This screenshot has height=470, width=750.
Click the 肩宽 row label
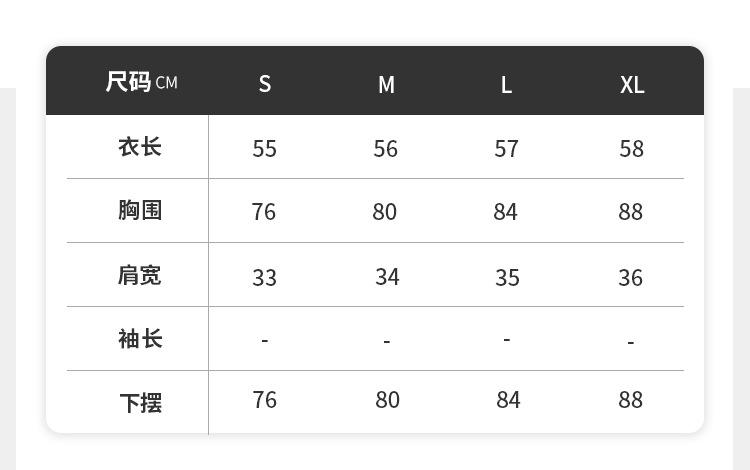point(140,275)
